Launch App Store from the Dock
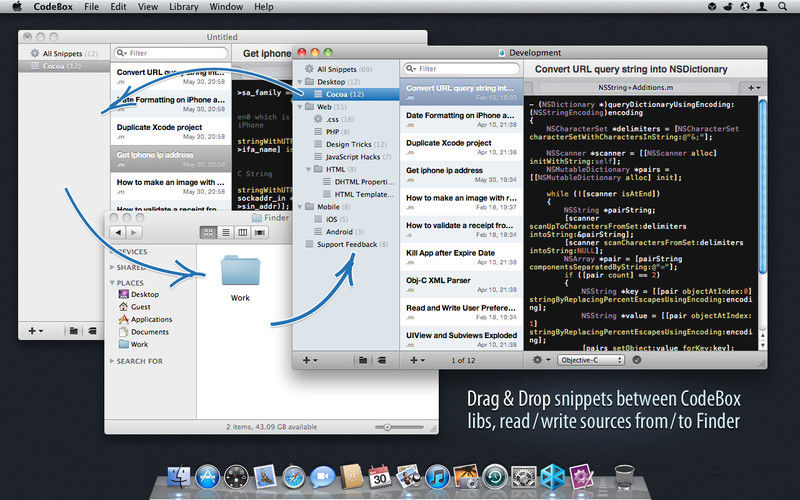This screenshot has width=800, height=500. coord(208,478)
